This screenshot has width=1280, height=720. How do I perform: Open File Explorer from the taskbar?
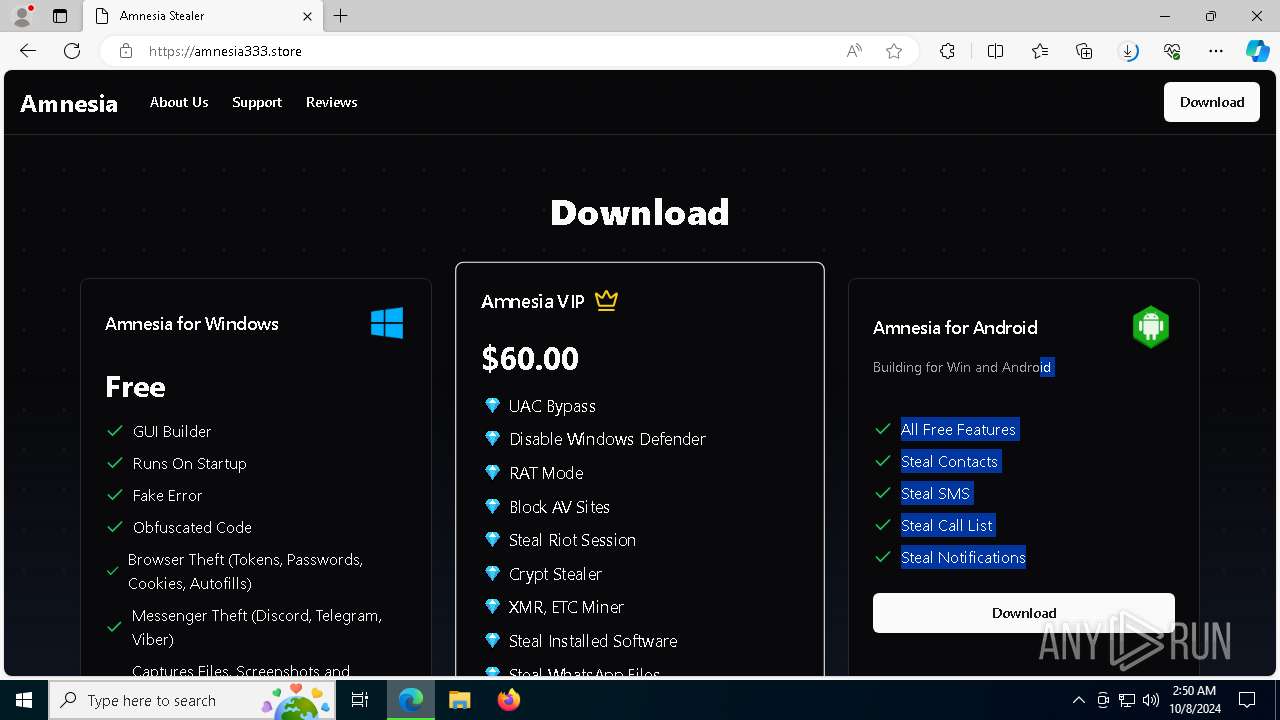(x=459, y=700)
